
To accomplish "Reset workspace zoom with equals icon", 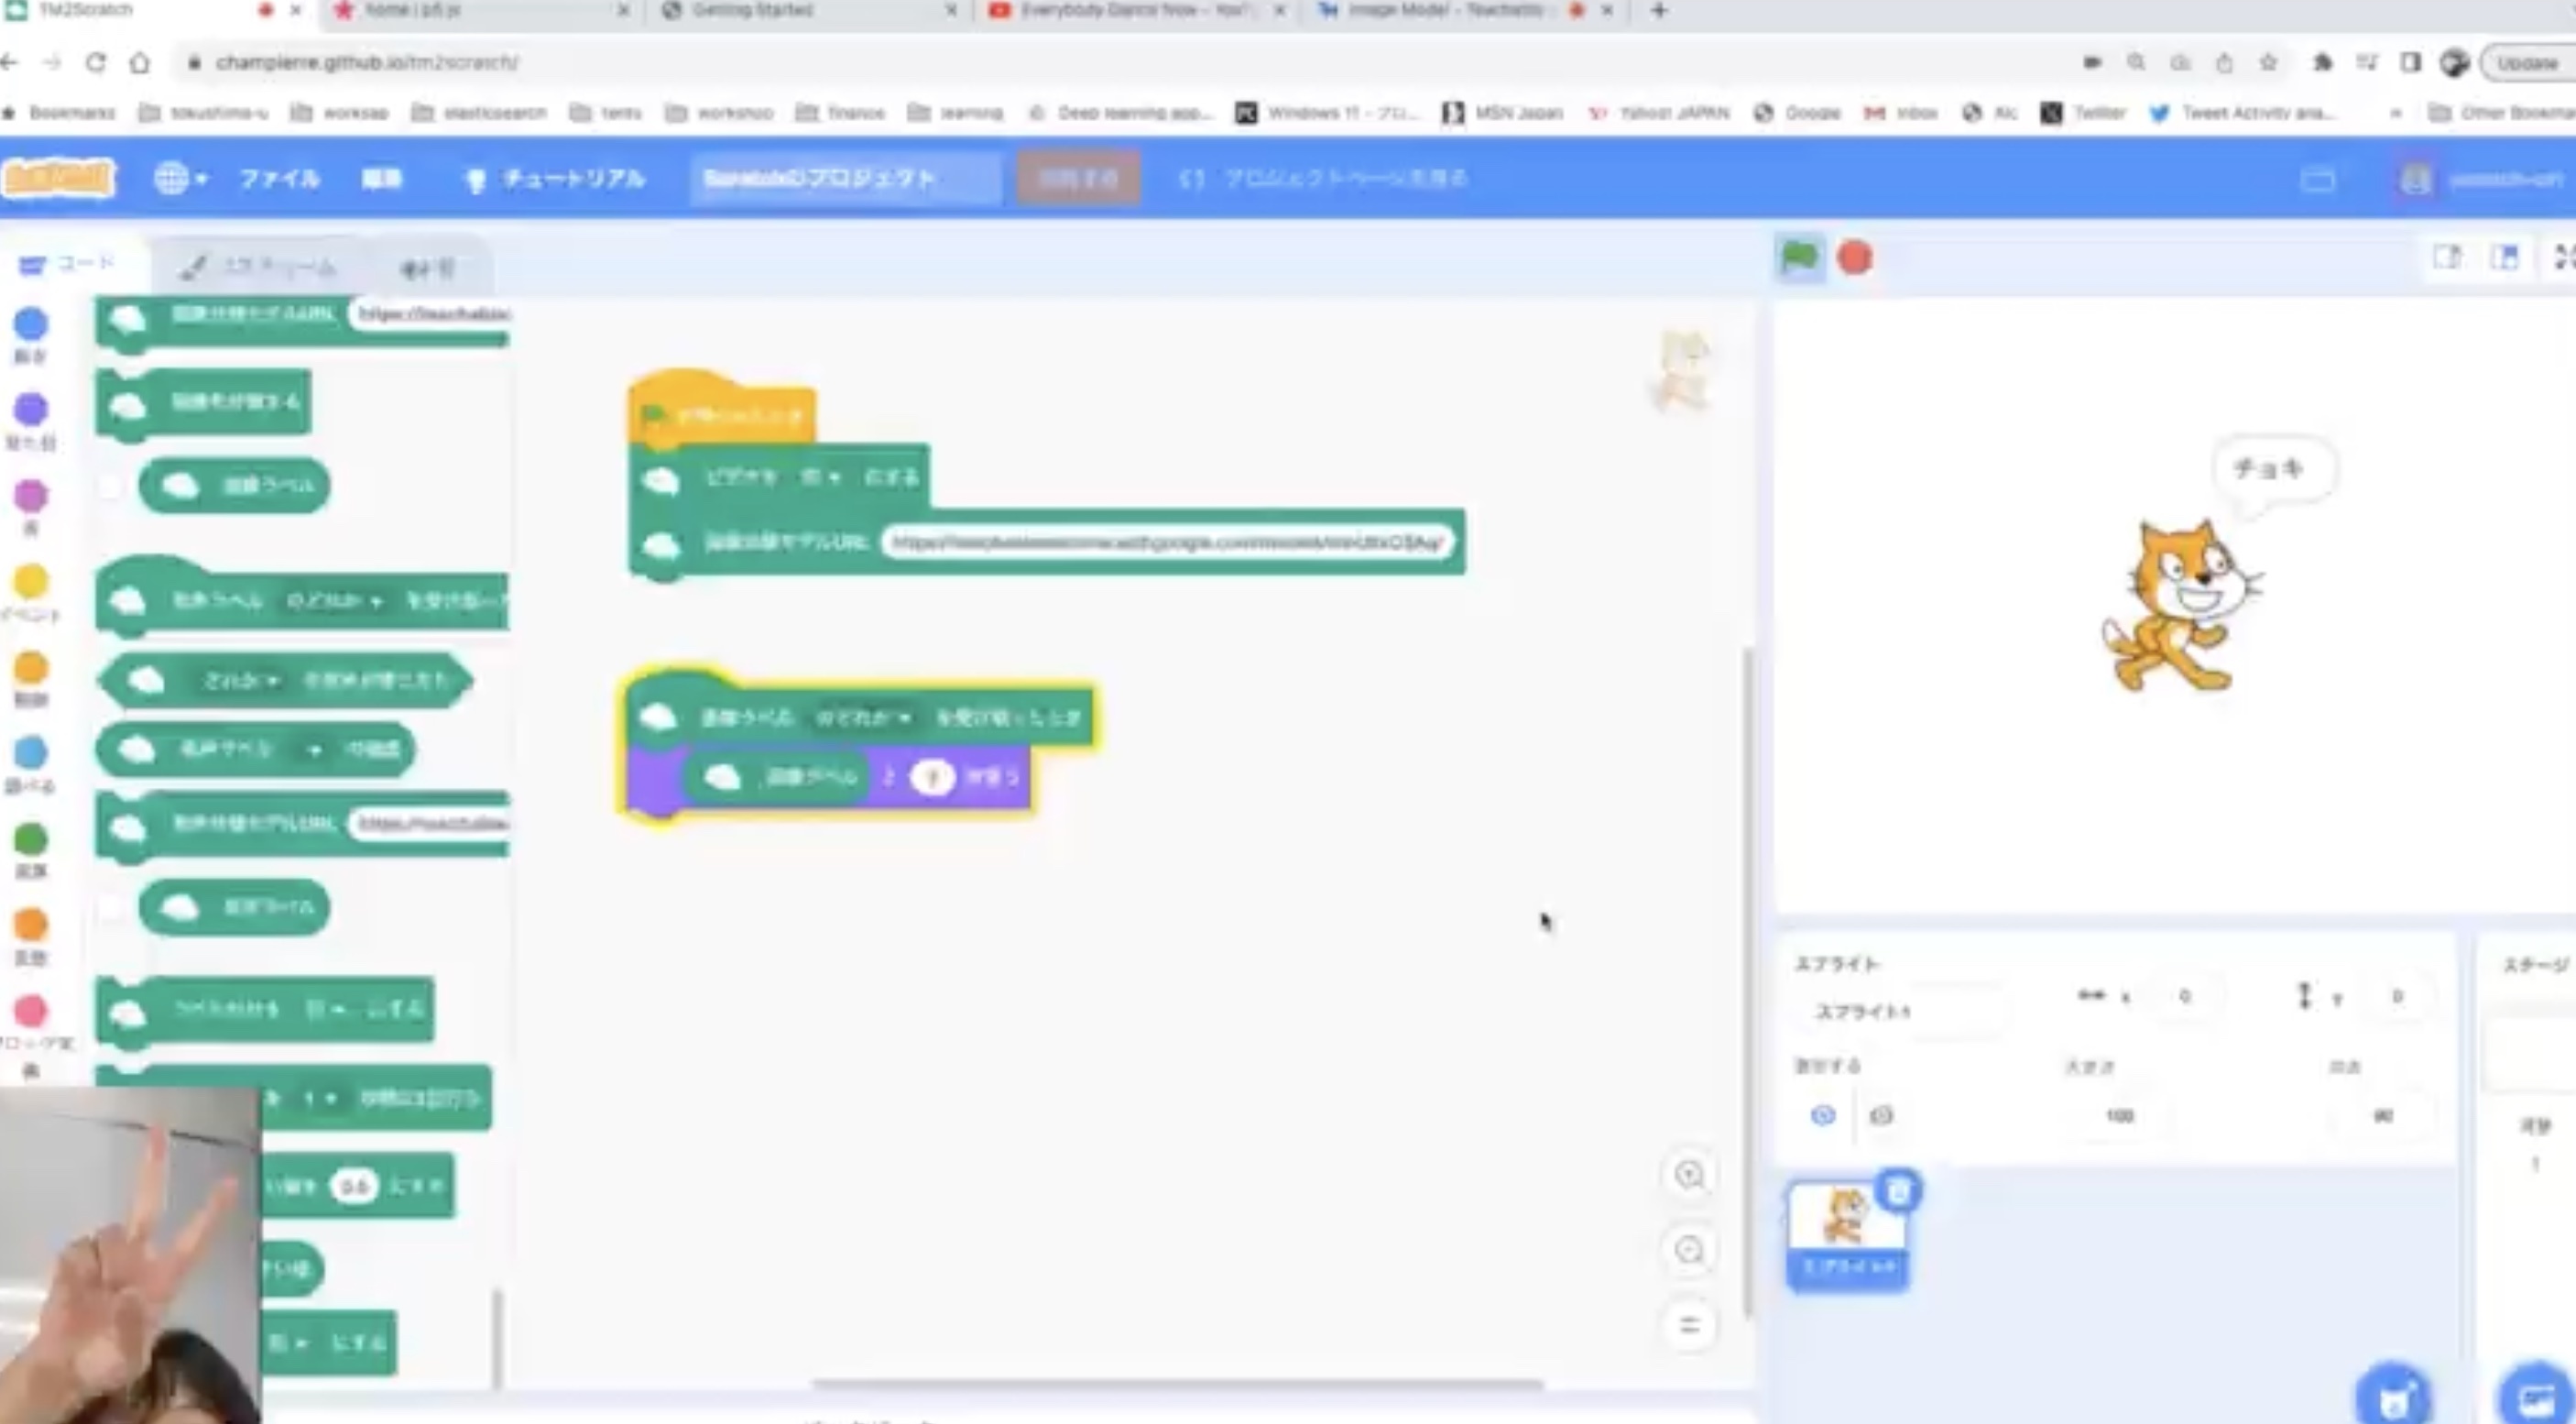I will coord(1690,1326).
